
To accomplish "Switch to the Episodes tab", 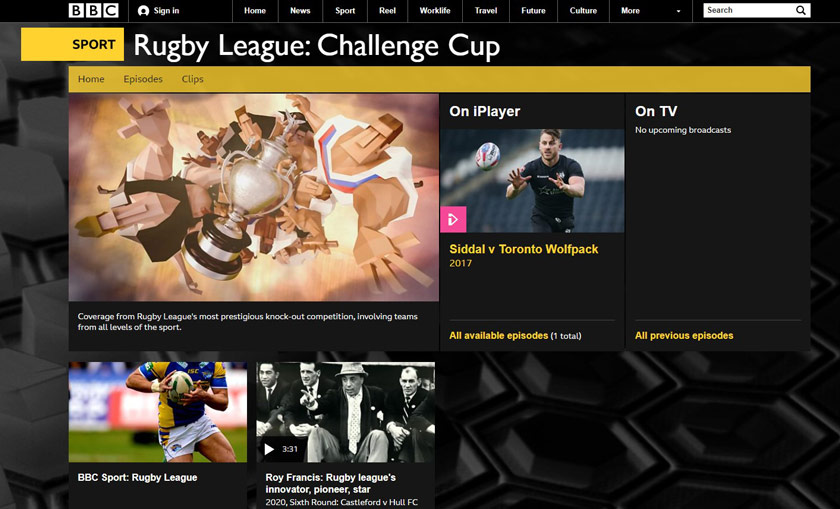I will (143, 79).
